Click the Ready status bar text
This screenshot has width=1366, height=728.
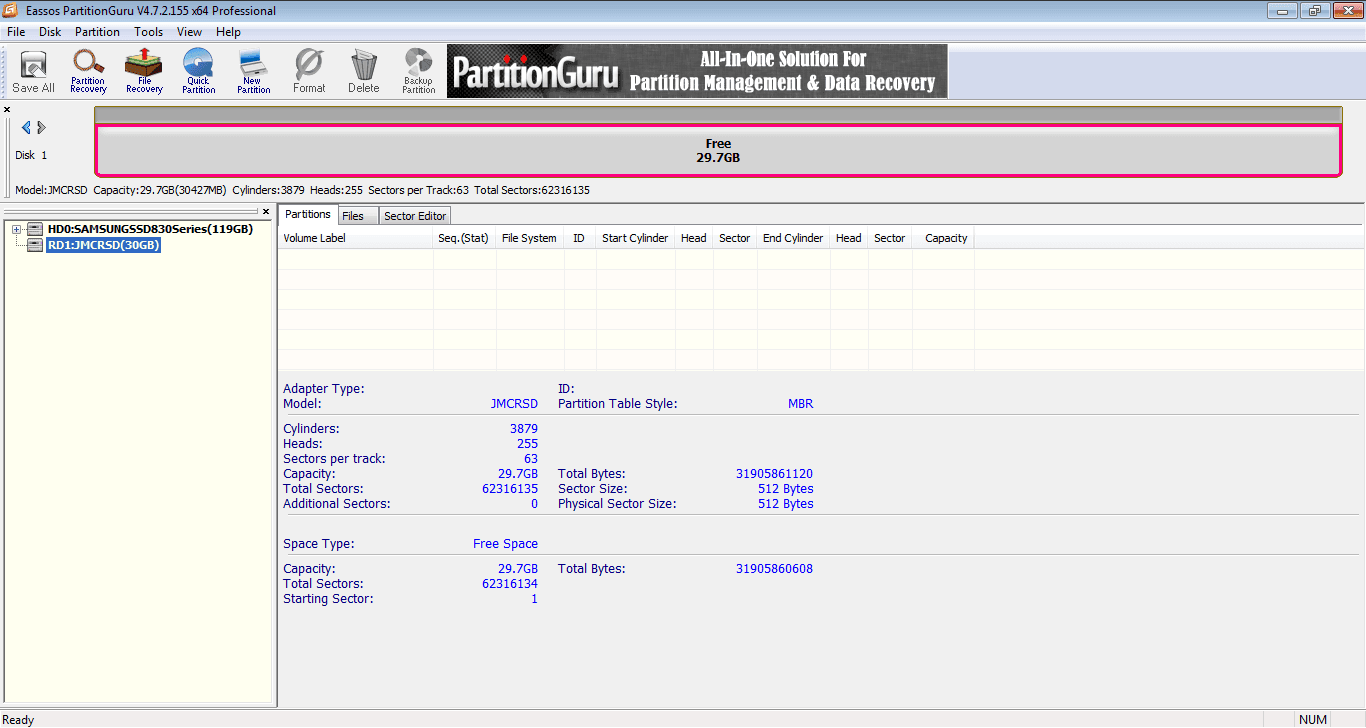pos(19,720)
